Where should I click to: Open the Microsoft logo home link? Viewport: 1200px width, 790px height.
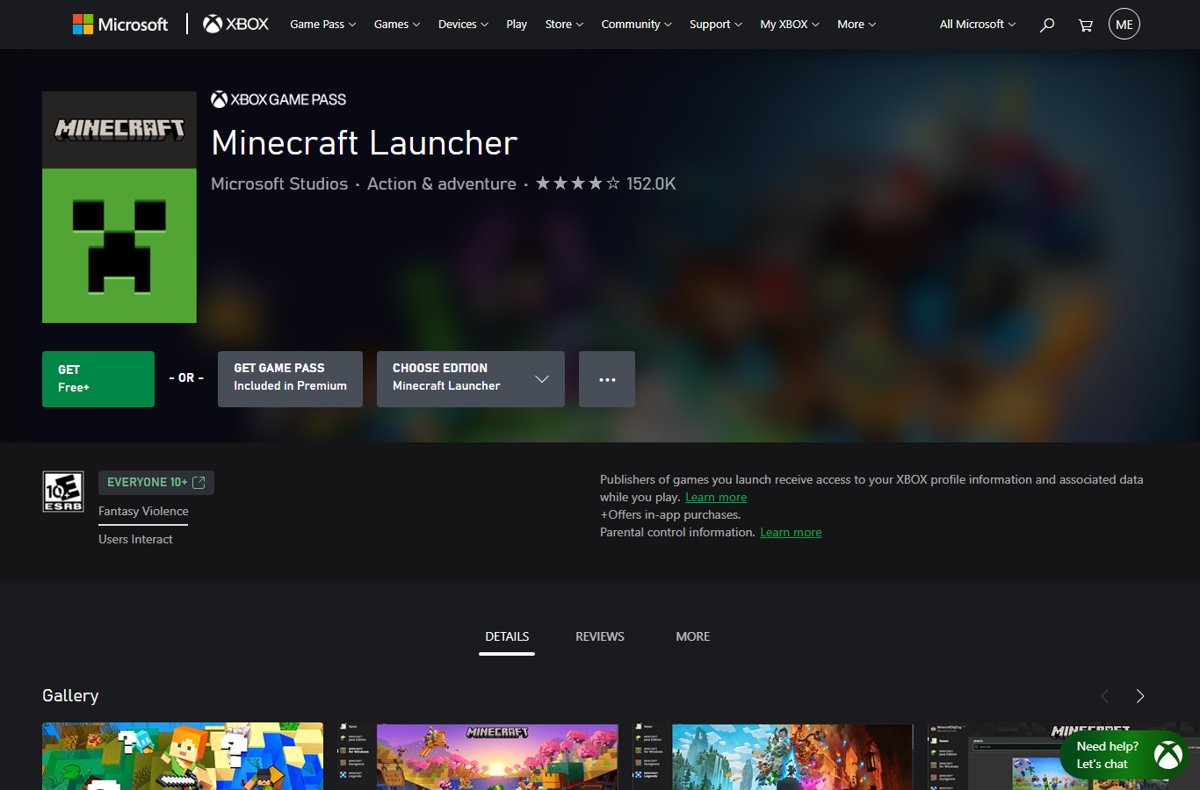tap(120, 24)
